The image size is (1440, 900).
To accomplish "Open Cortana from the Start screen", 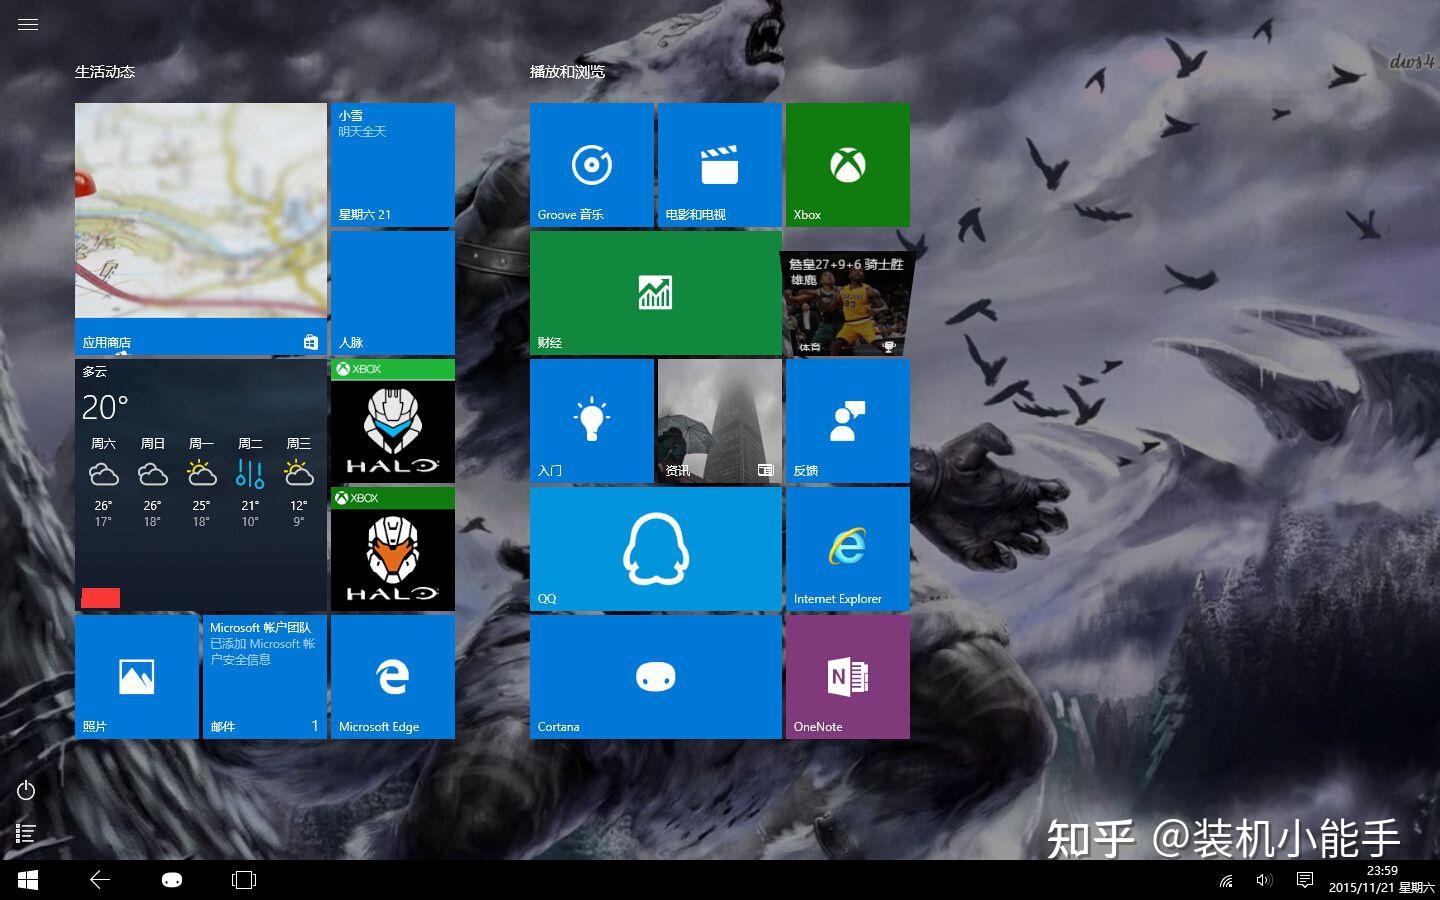I will tap(655, 676).
